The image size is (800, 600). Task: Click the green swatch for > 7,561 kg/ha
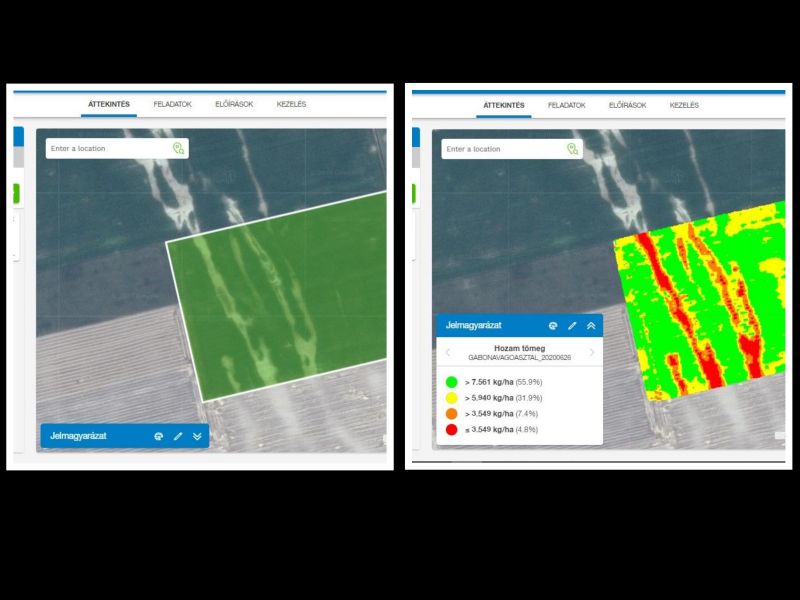point(452,382)
